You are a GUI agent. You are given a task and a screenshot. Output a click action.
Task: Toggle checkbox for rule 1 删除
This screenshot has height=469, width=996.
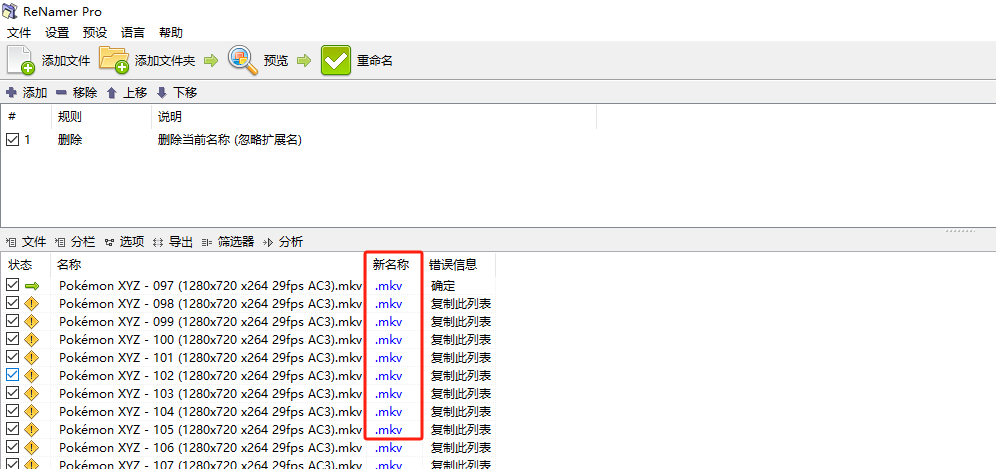pyautogui.click(x=12, y=140)
